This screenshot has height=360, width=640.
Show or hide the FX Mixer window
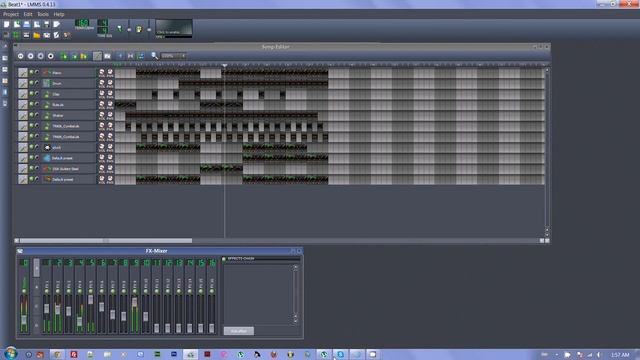47,35
